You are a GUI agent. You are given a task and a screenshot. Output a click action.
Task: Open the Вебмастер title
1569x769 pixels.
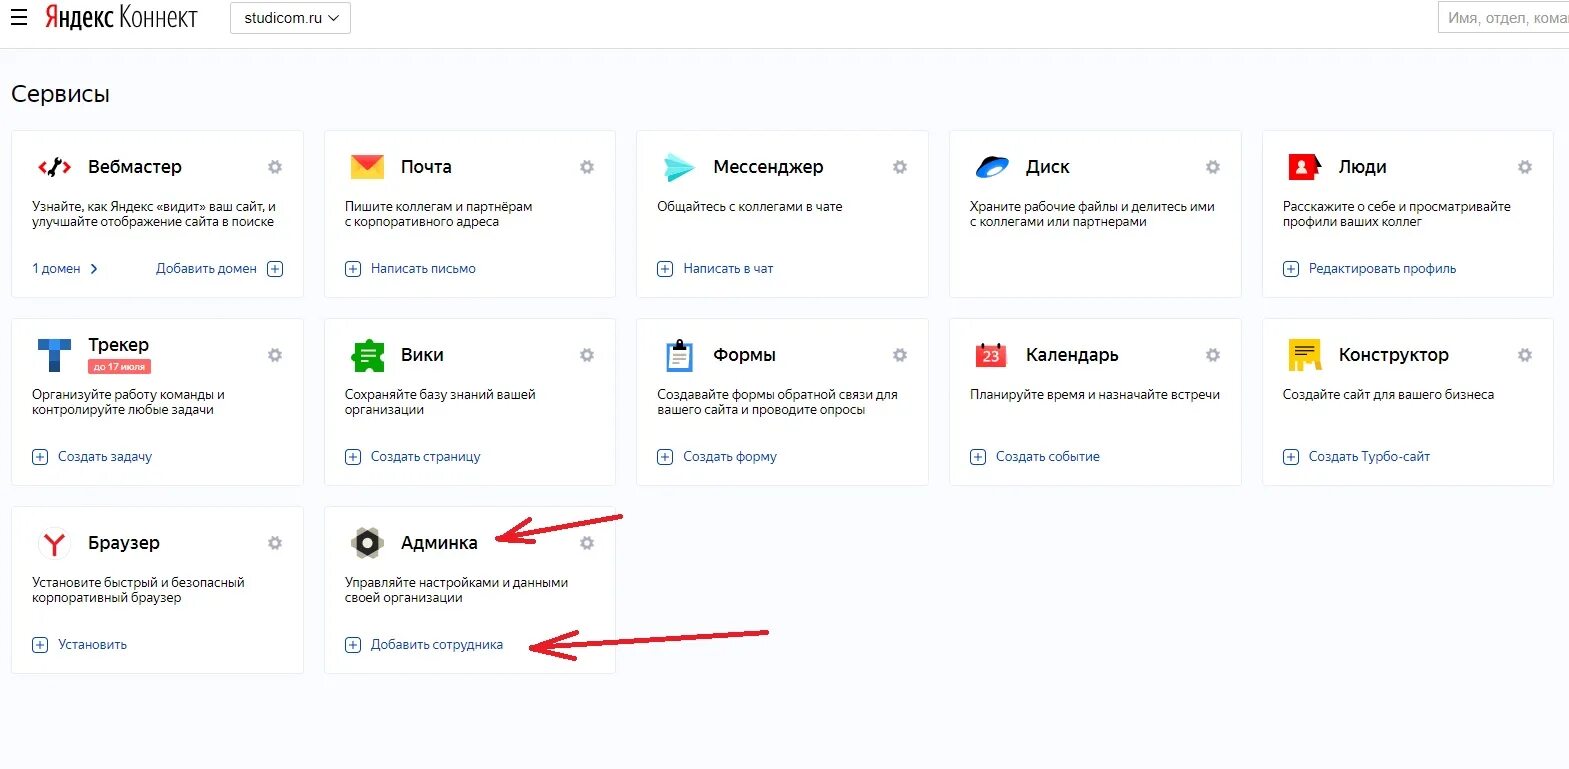(135, 167)
